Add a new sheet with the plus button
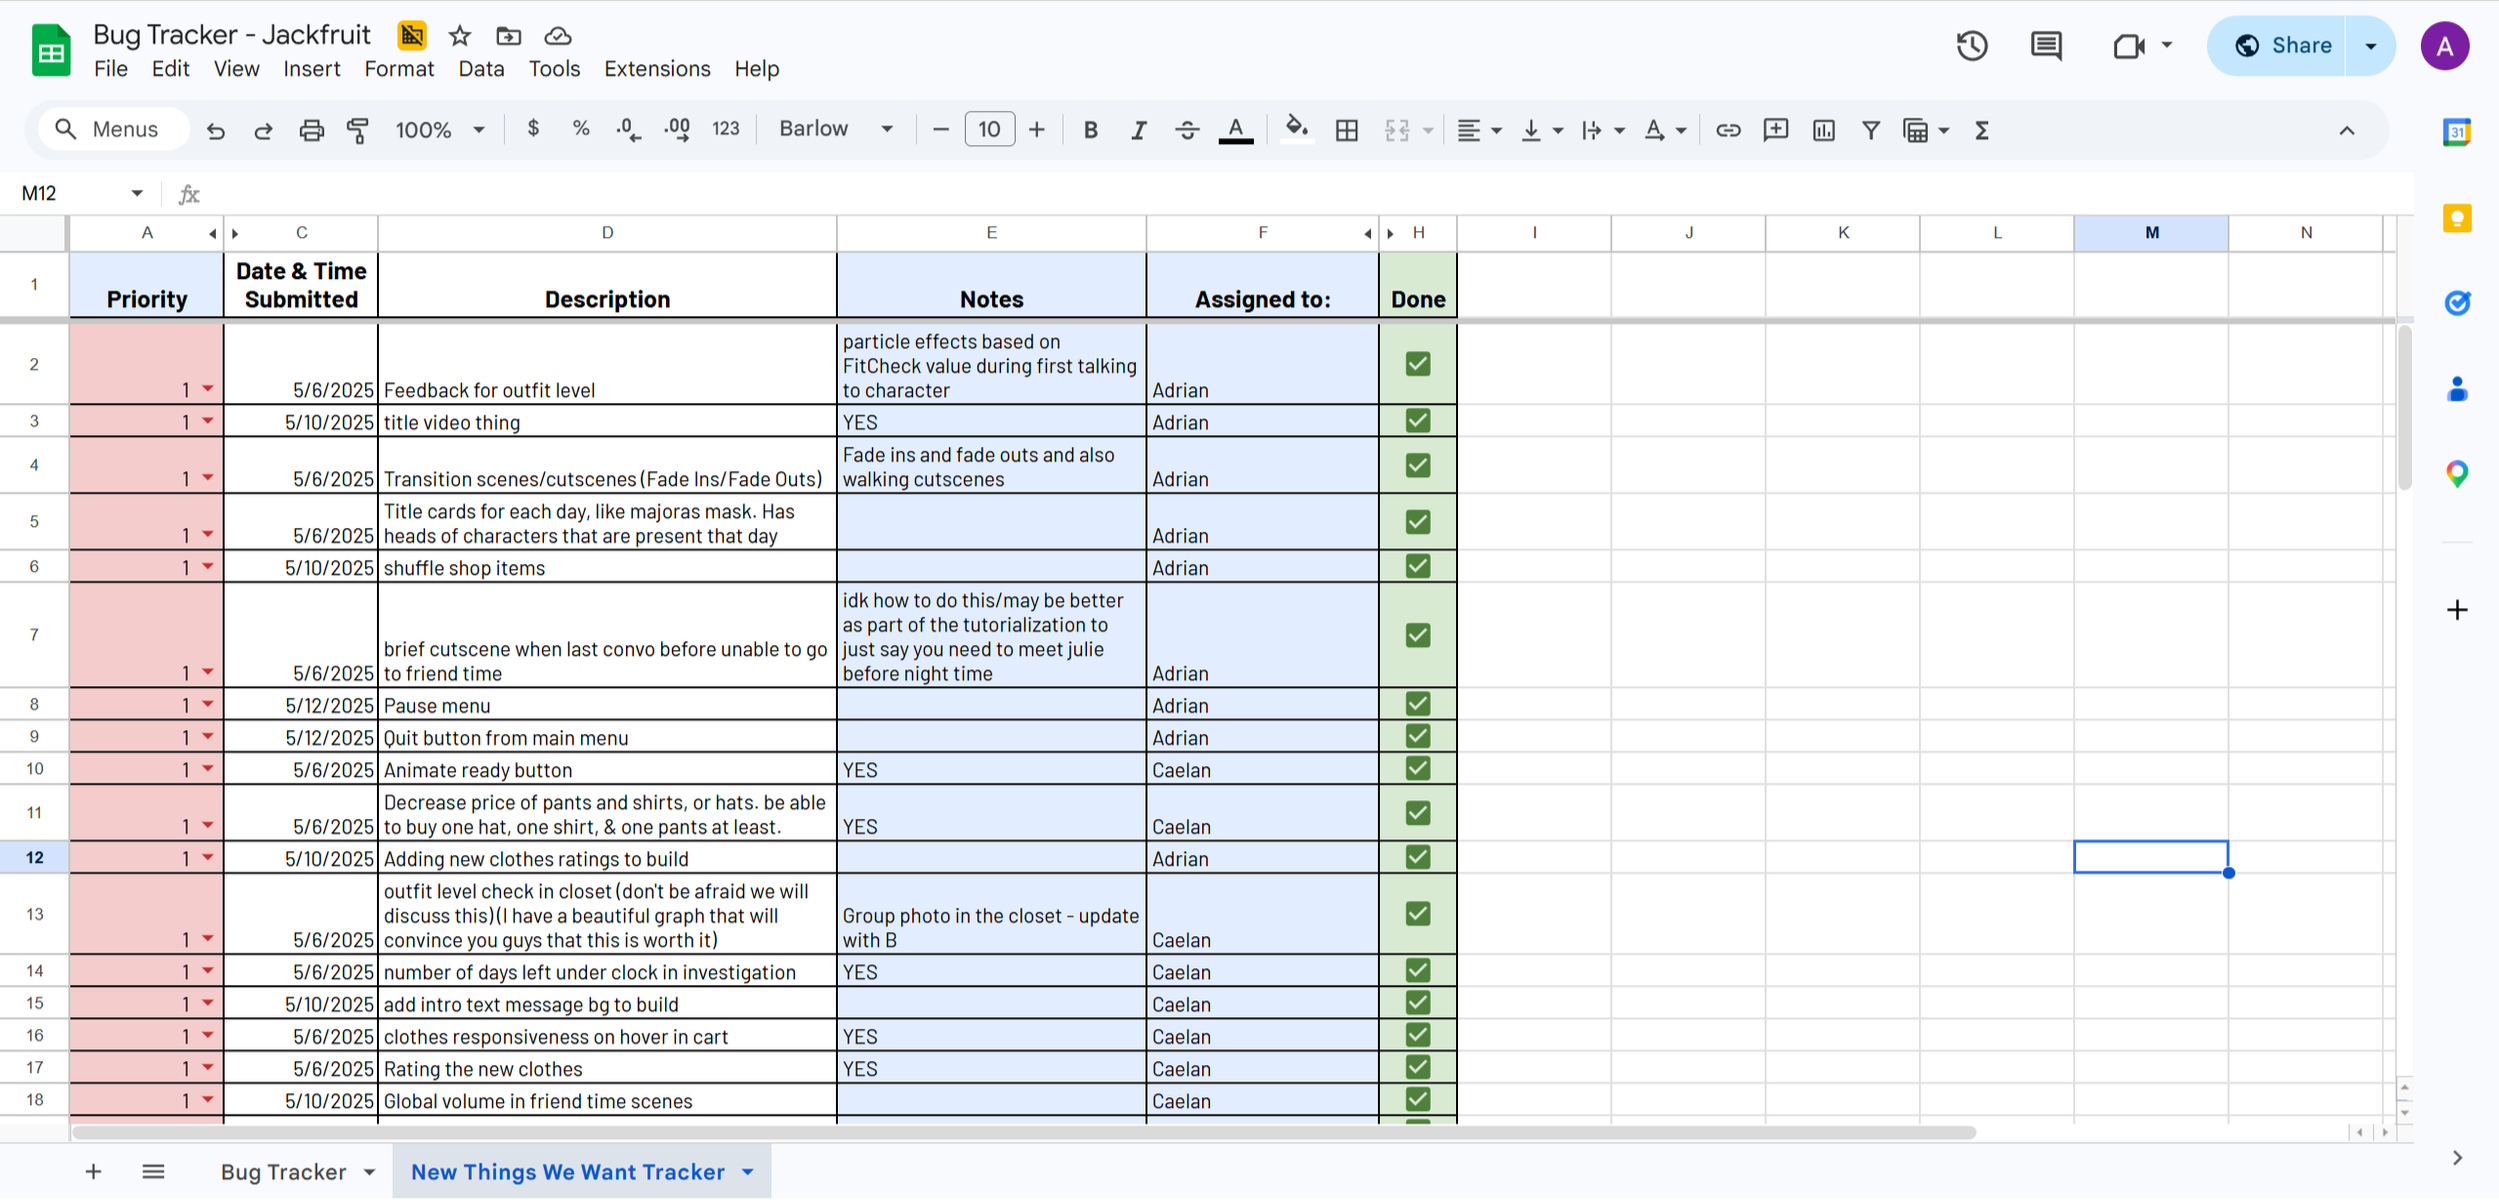 pos(92,1171)
